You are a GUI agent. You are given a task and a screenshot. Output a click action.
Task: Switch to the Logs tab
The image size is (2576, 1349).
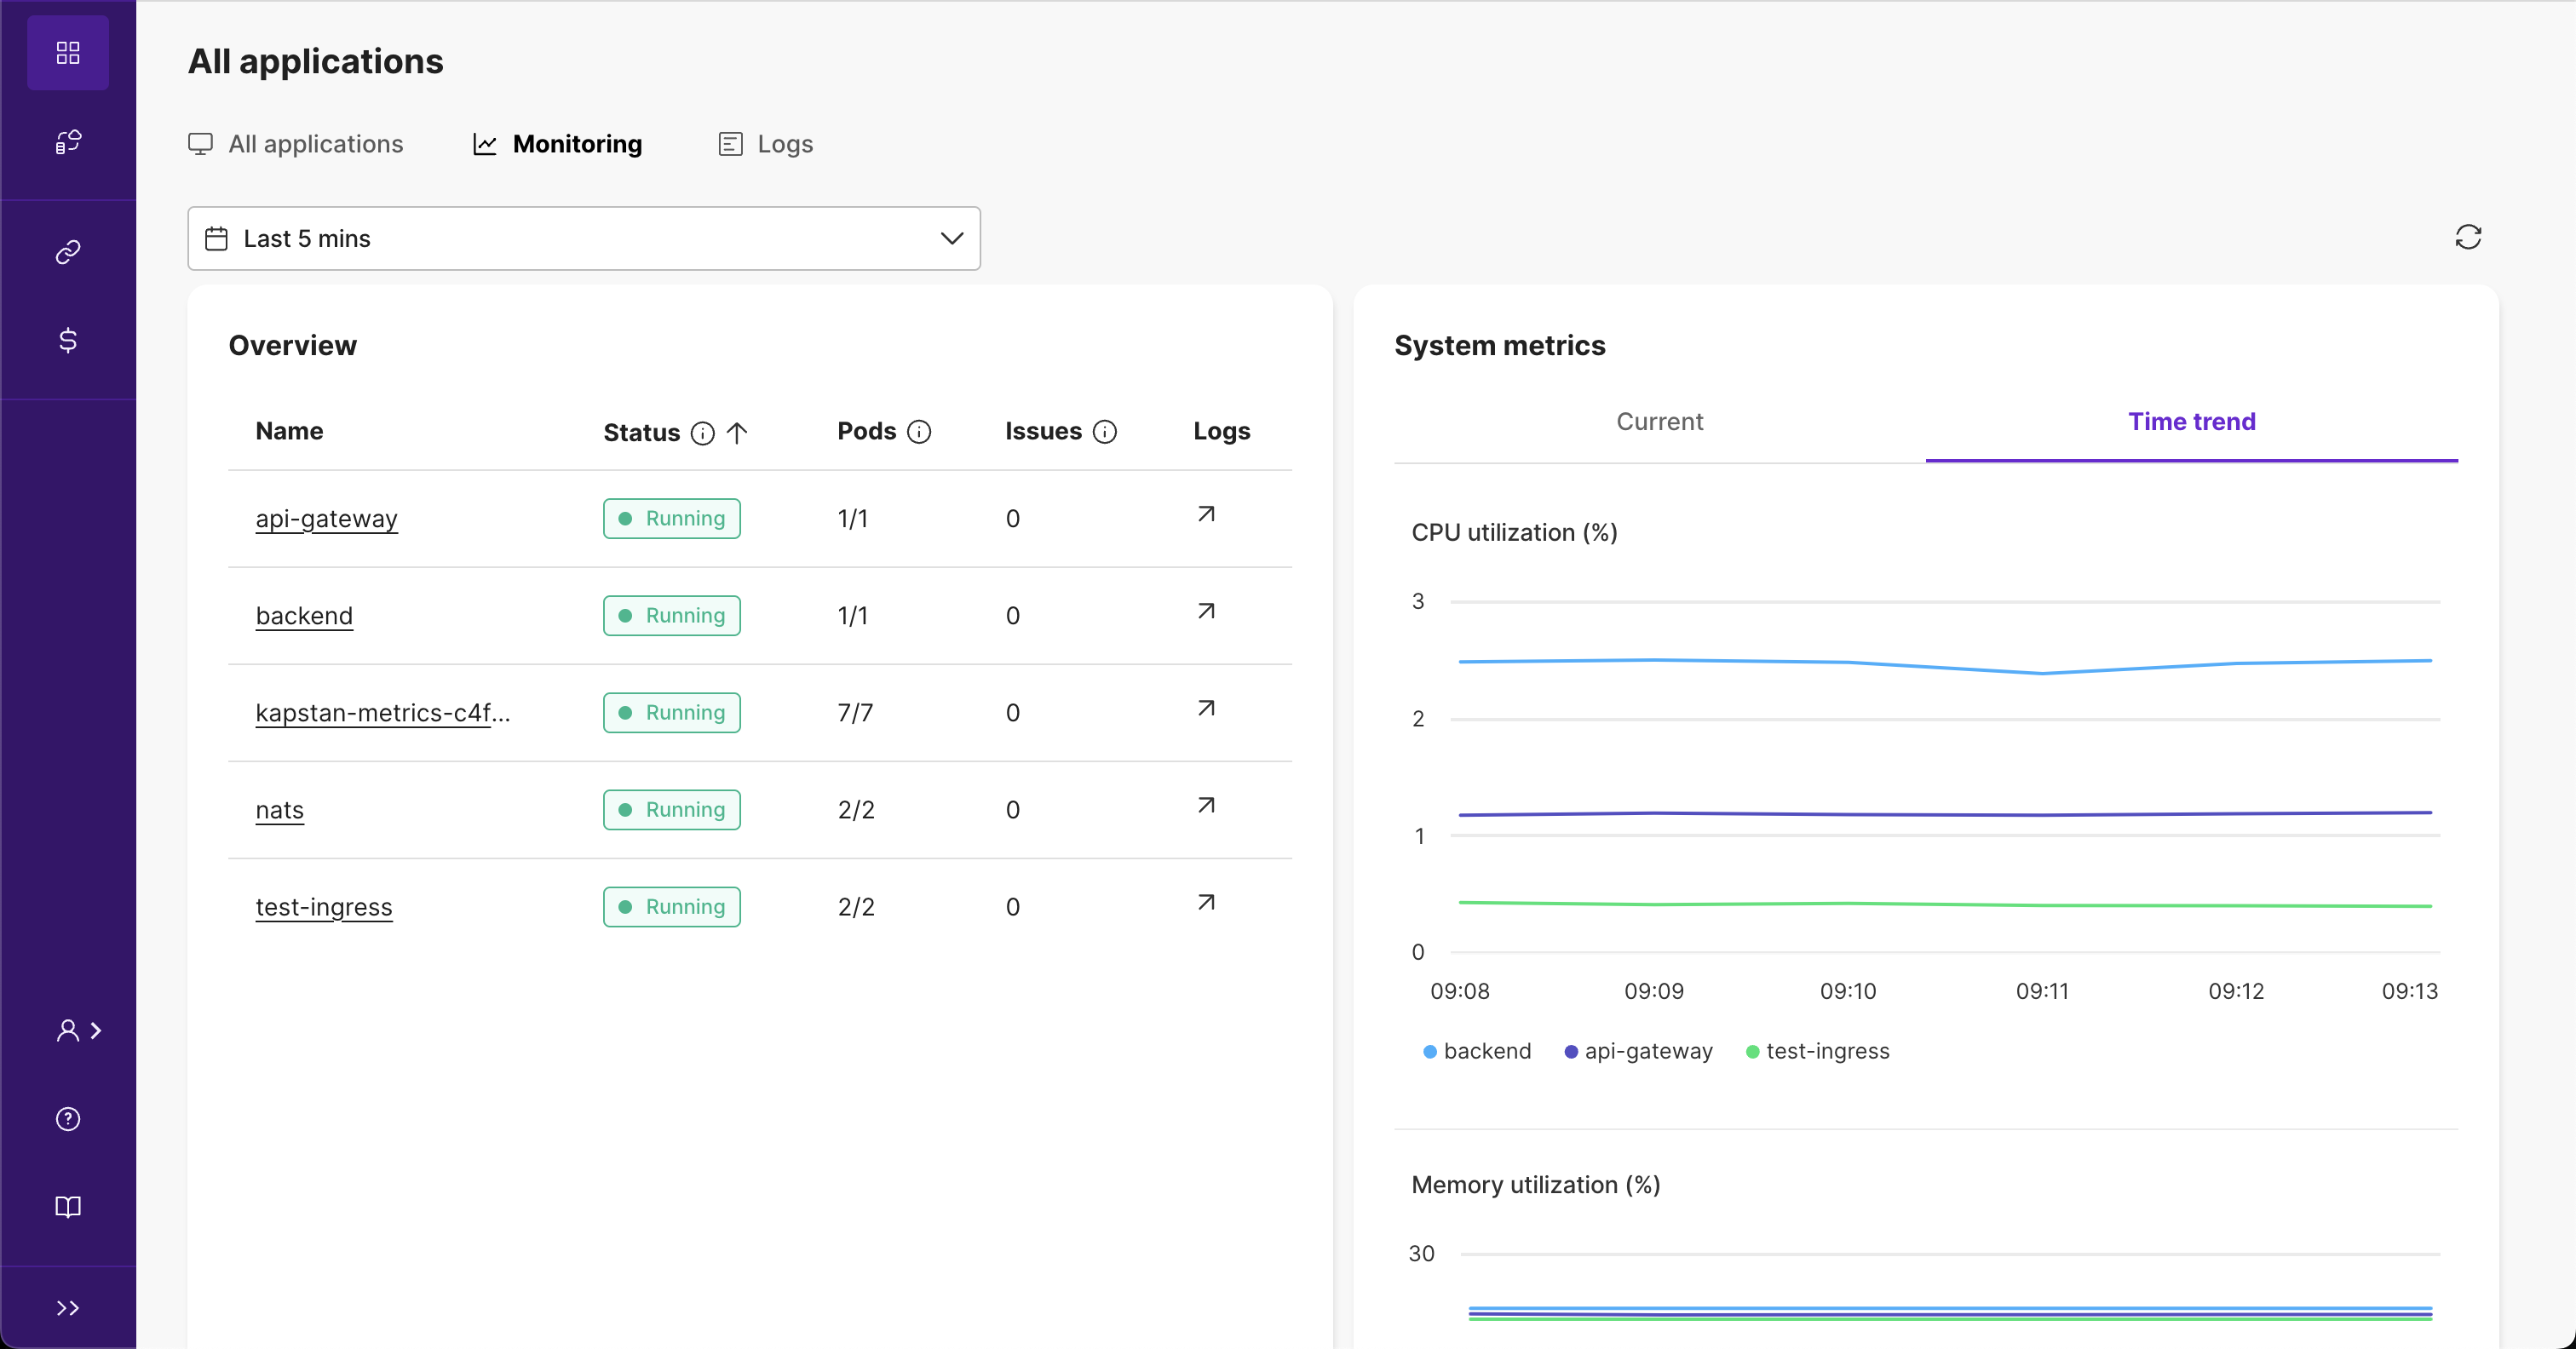[x=766, y=144]
